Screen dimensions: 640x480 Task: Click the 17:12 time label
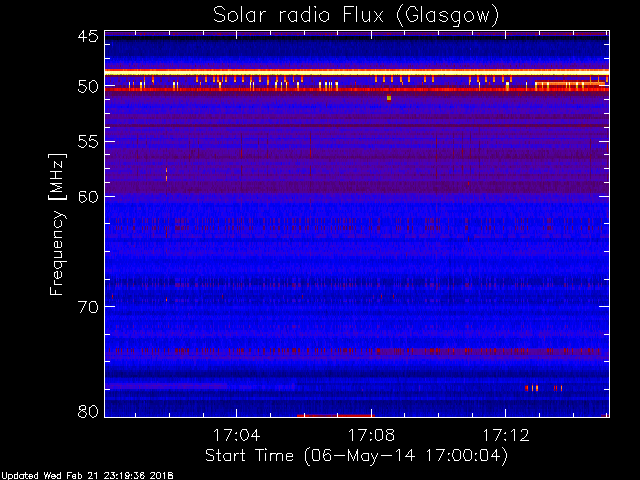pyautogui.click(x=506, y=435)
